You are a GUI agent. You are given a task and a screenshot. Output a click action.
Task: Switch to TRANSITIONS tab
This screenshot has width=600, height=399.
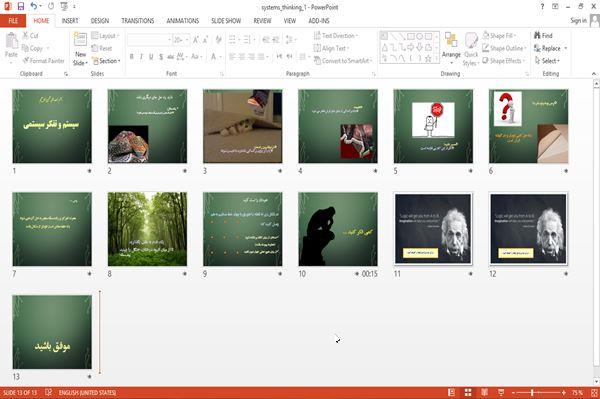[x=138, y=21]
